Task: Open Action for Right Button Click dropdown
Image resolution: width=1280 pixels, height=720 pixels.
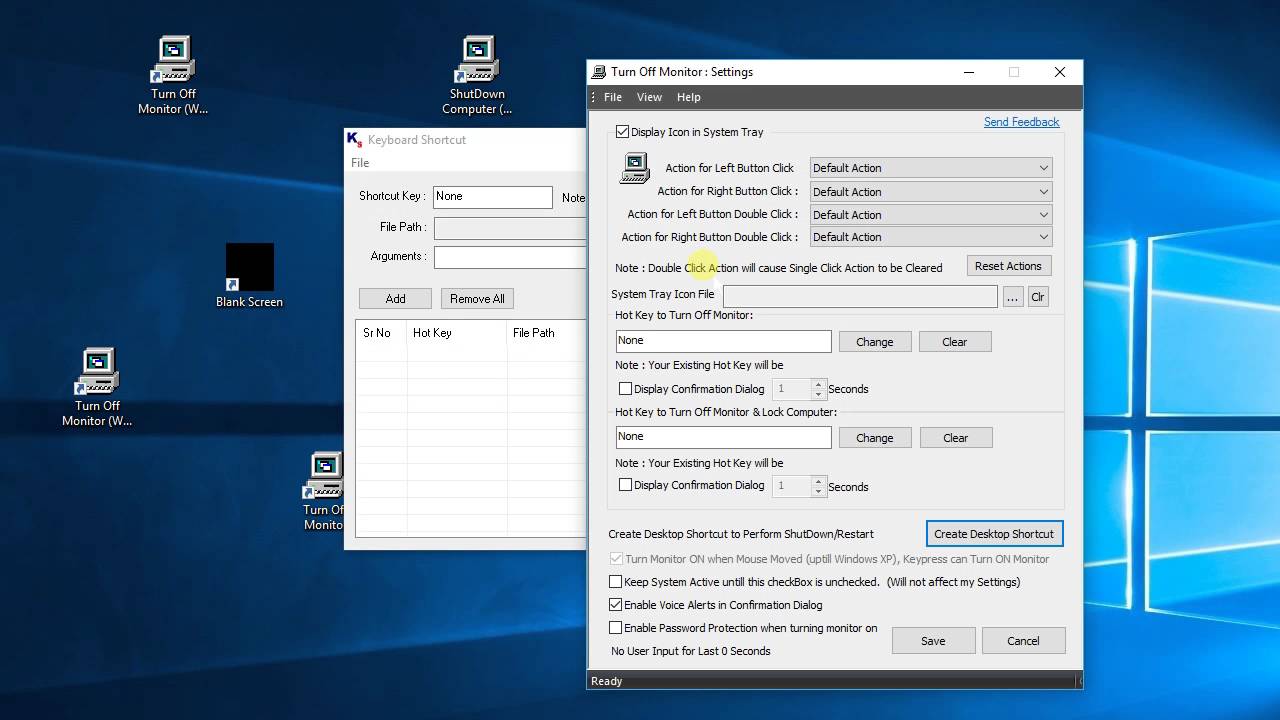Action: coord(931,192)
